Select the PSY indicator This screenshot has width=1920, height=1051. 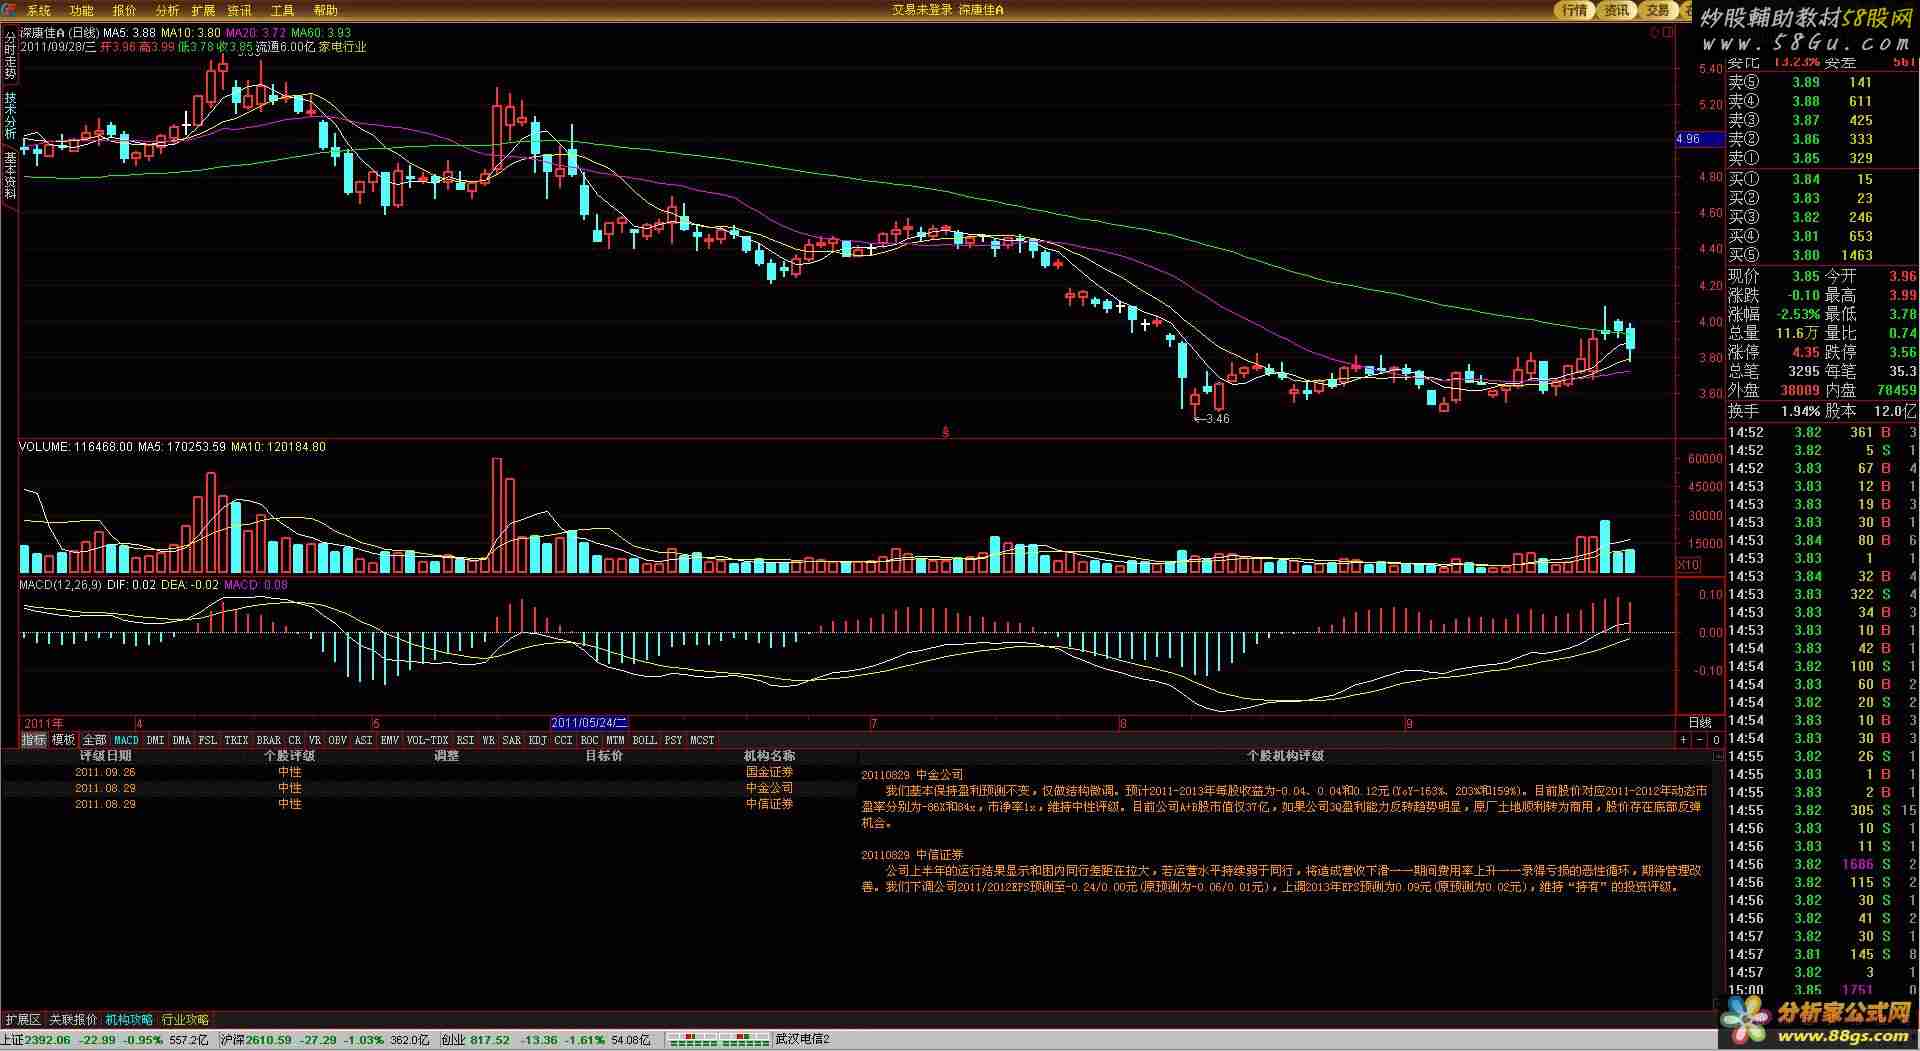coord(673,740)
